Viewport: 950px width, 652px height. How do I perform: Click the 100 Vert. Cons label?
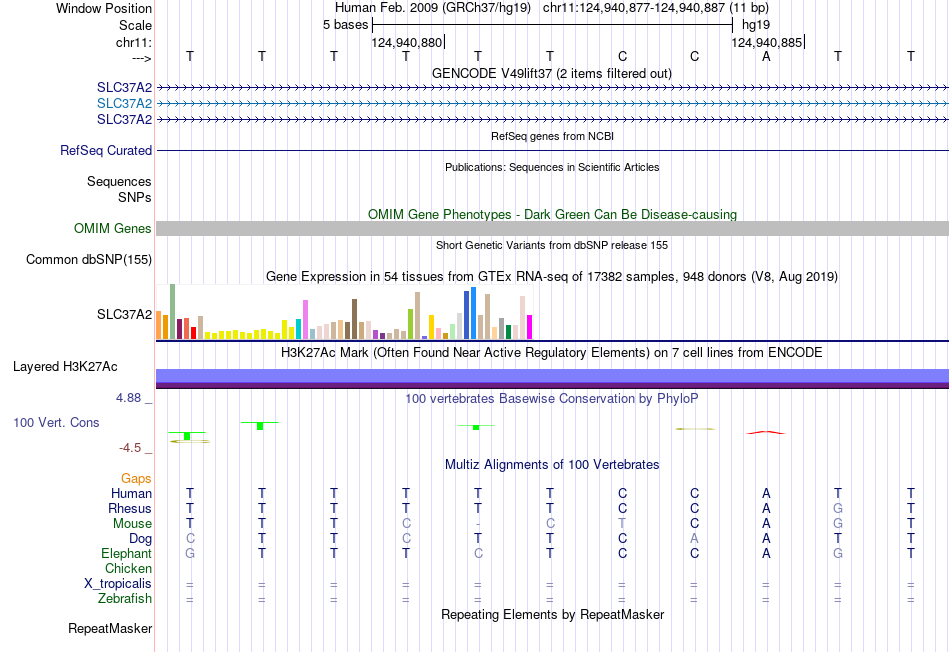(56, 422)
